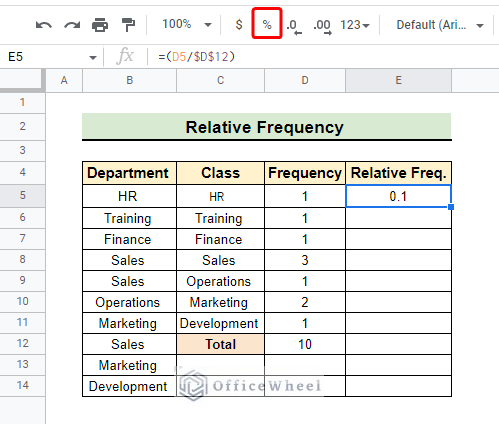Click Development in the Class column
This screenshot has width=499, height=424.
pos(219,323)
